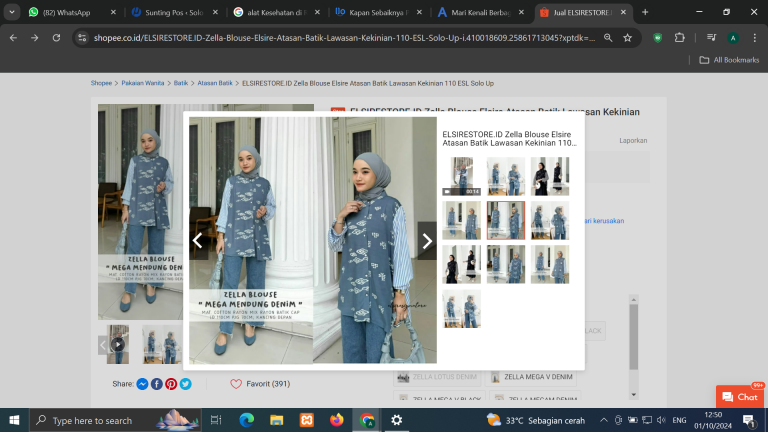
Task: Open the Chrome three-dot menu
Action: pyautogui.click(x=755, y=38)
